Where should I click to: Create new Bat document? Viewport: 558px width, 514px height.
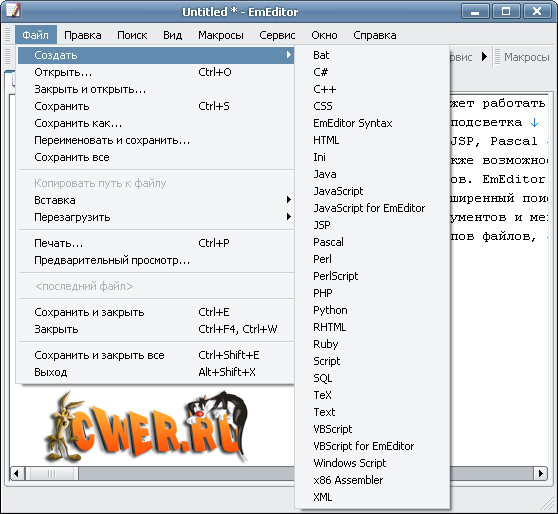(372, 55)
